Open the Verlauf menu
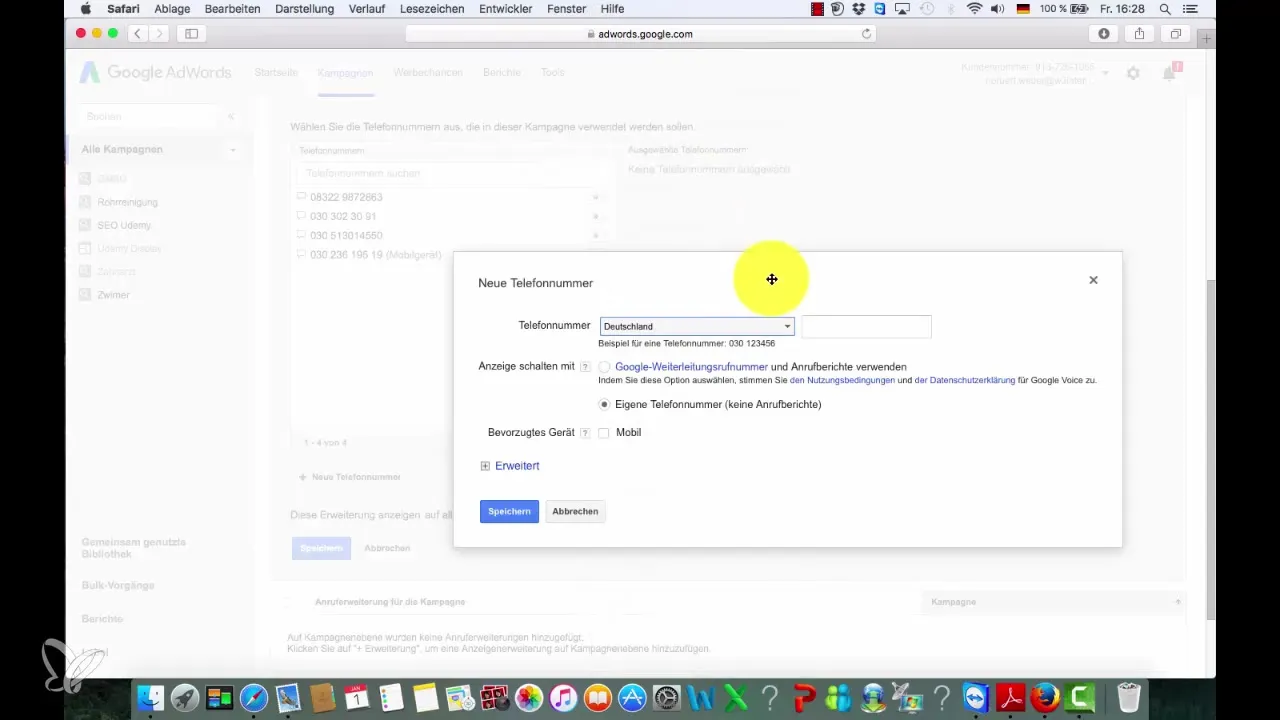Image resolution: width=1280 pixels, height=720 pixels. 369,9
